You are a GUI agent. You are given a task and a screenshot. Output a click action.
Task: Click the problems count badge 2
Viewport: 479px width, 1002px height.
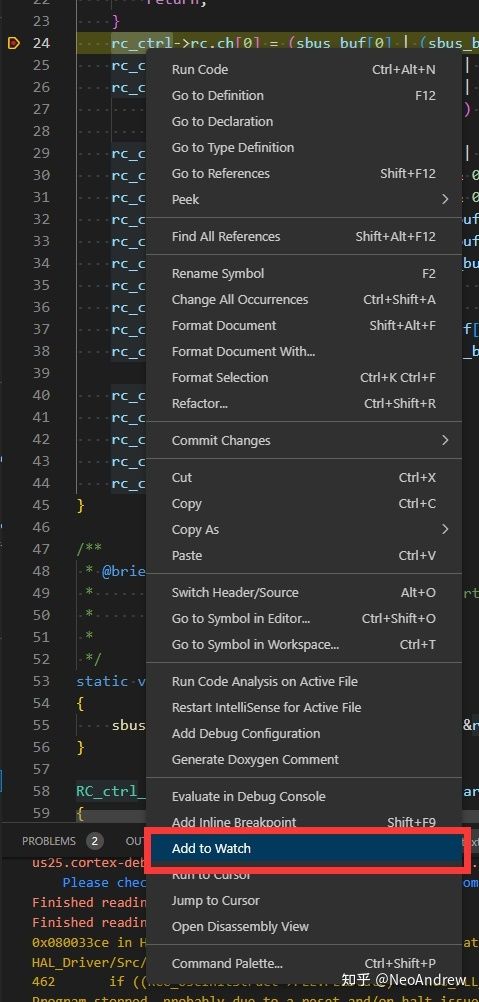95,841
